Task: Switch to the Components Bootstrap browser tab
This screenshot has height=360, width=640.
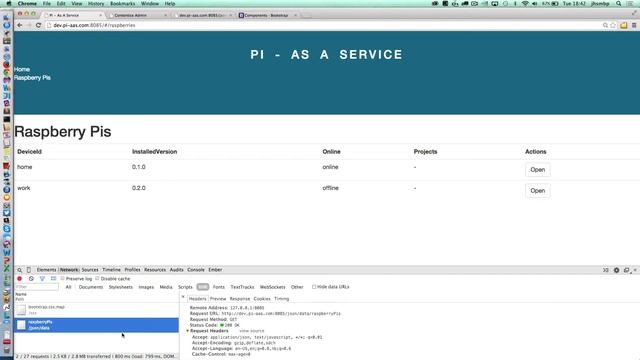Action: (266, 15)
